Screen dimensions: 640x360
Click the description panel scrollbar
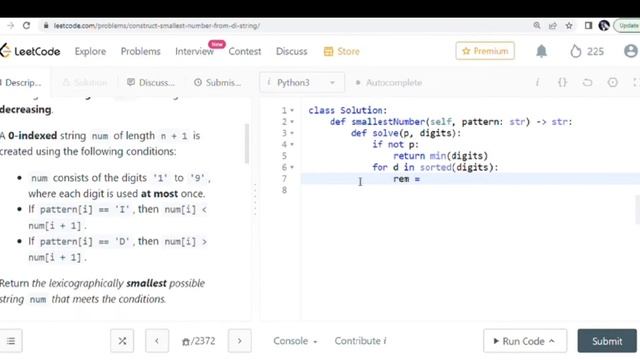coord(247,143)
